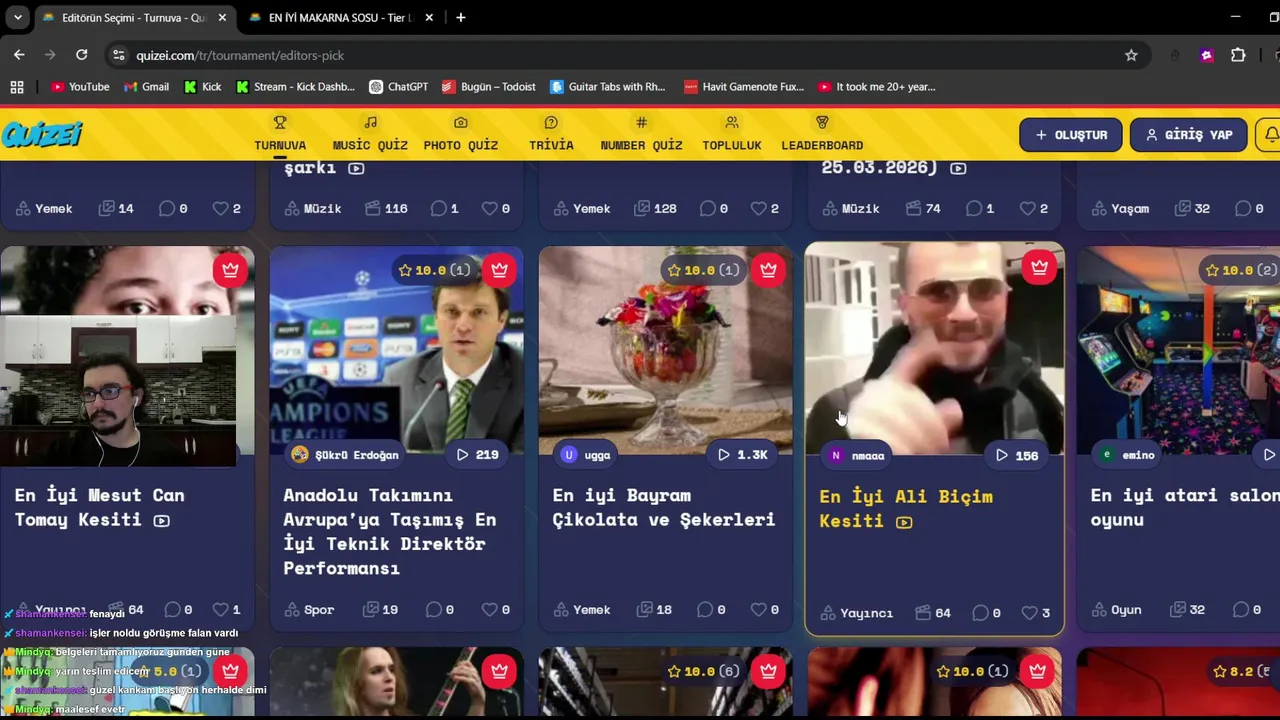The image size is (1280, 720).
Task: Open the candy bowl thumbnail
Action: pos(665,350)
